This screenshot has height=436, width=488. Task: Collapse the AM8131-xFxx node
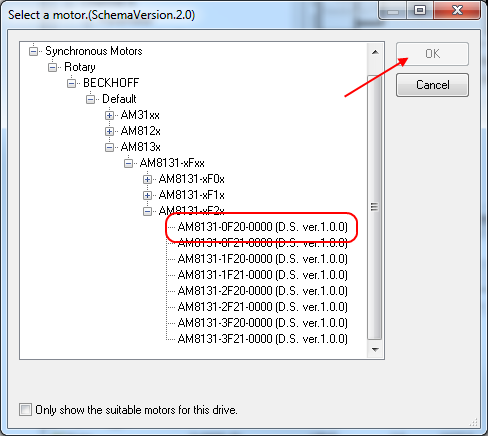tap(128, 163)
